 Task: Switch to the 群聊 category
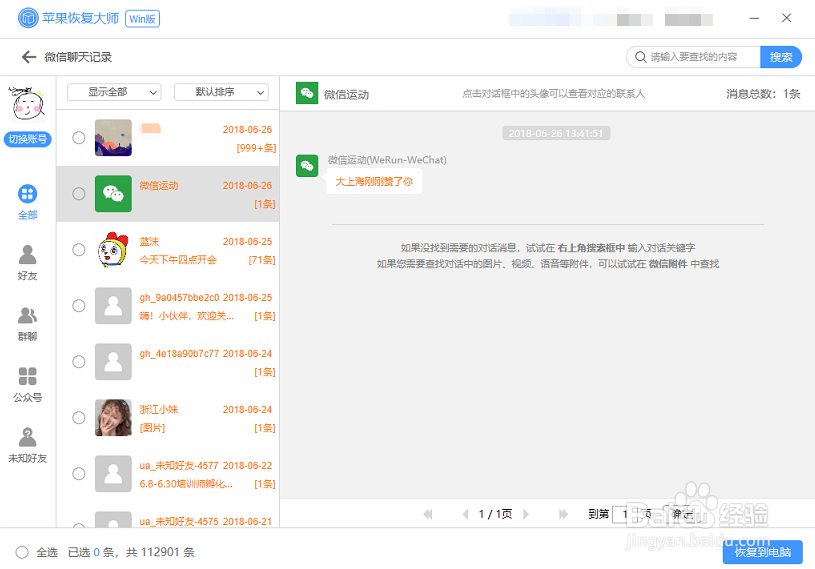pyautogui.click(x=28, y=323)
